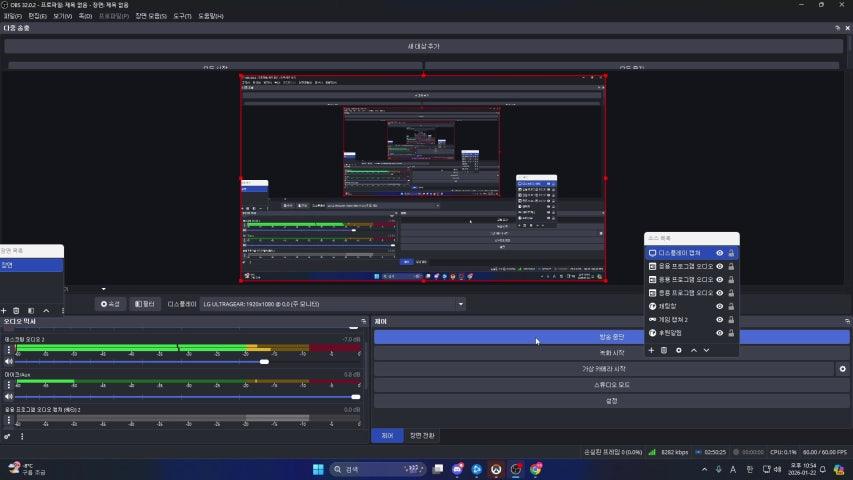This screenshot has height=480, width=853.
Task: Remove the selected scene with trash icon
Action: click(17, 311)
